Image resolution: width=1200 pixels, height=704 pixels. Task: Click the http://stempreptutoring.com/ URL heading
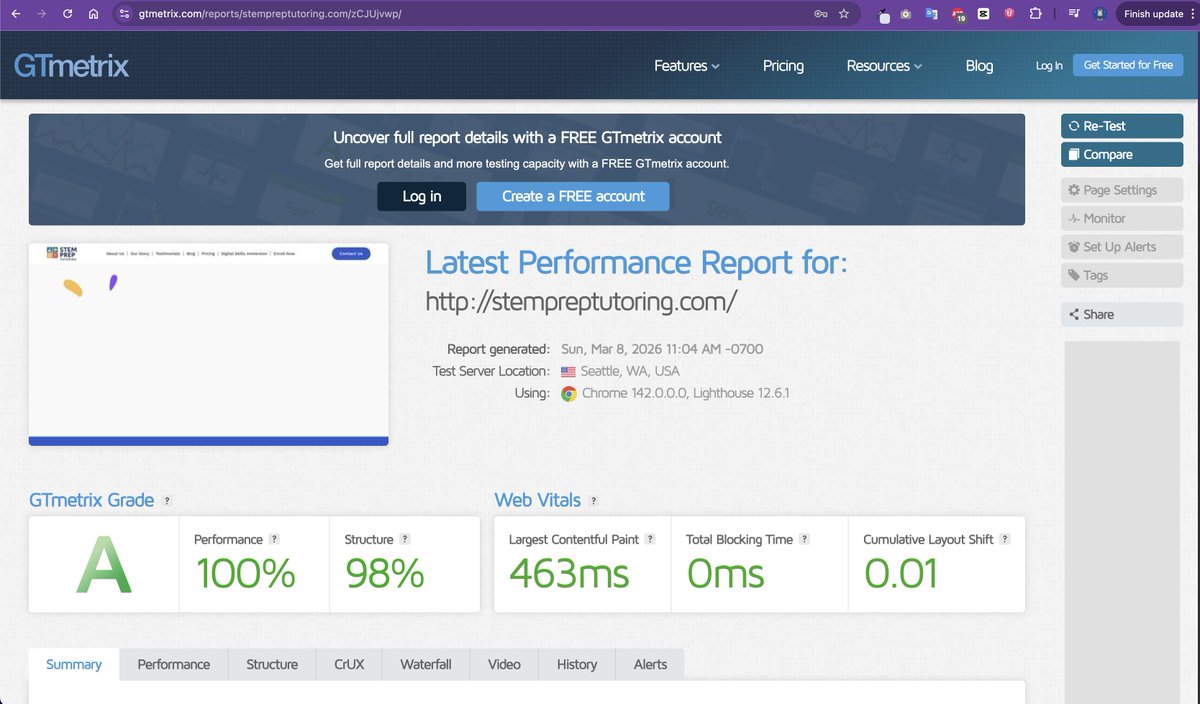tap(582, 301)
